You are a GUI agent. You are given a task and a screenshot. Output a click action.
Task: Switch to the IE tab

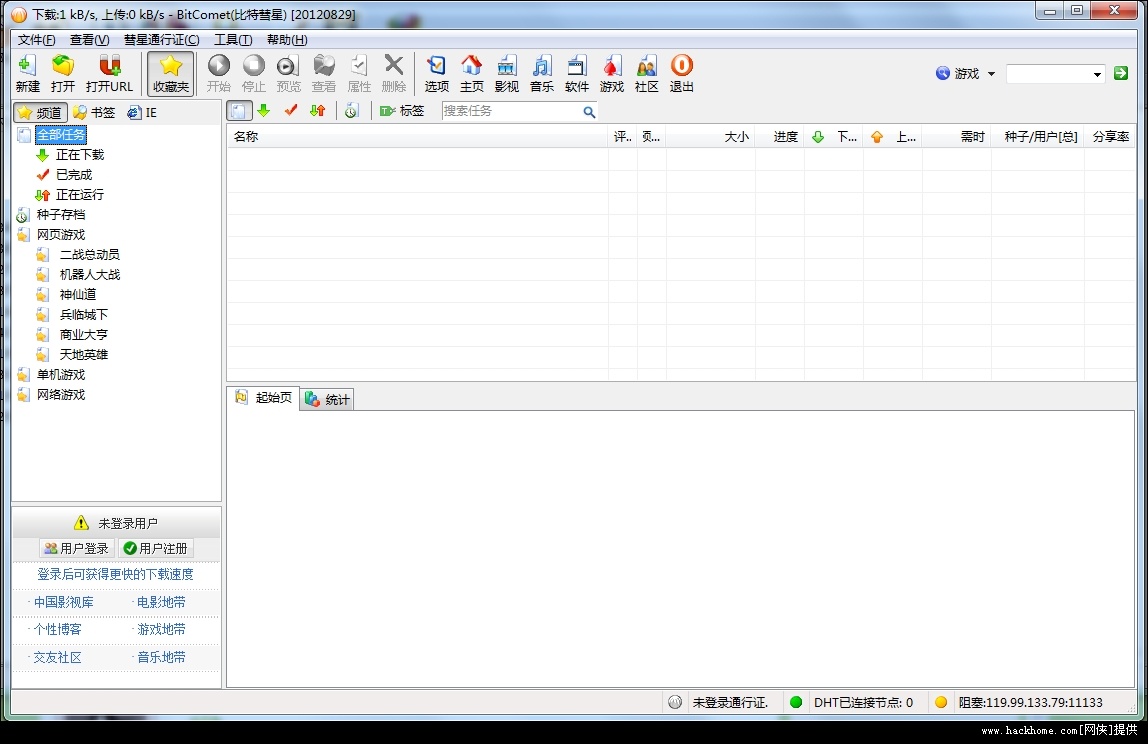point(142,112)
